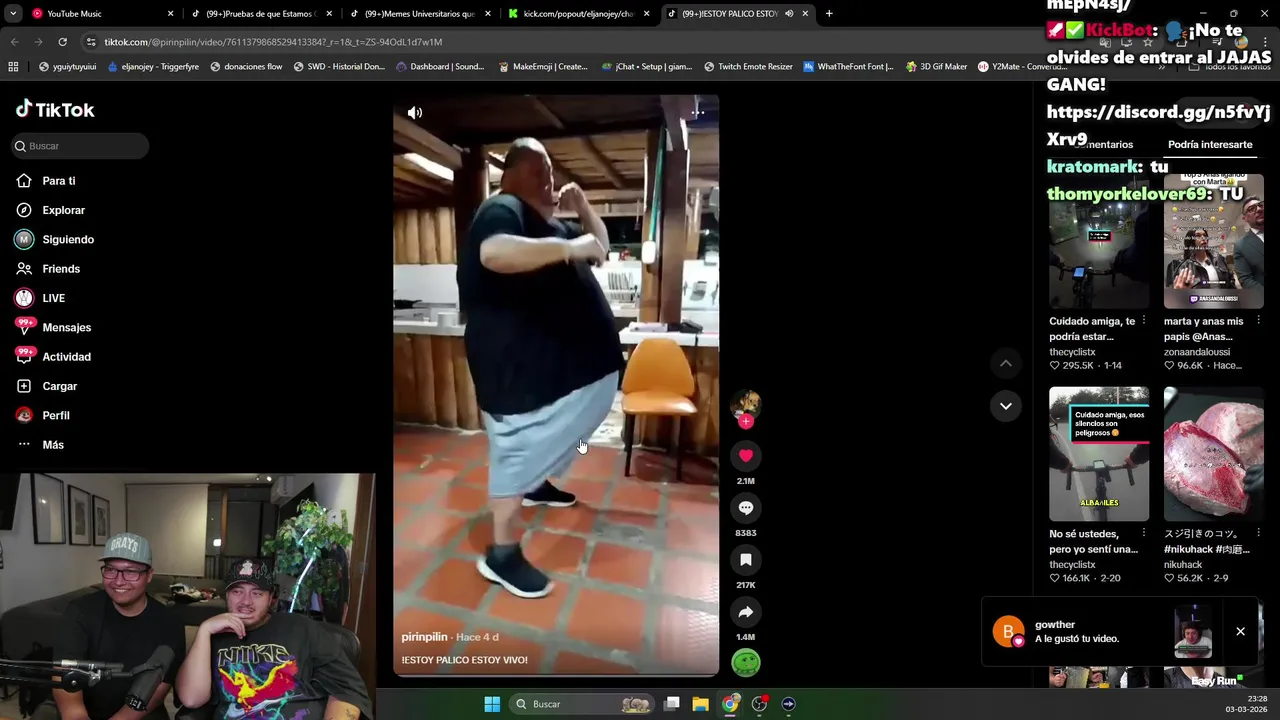Viewport: 1280px width, 720px height.
Task: Open 'eljanojey - Triggerfyre' bookmark
Action: click(x=152, y=67)
